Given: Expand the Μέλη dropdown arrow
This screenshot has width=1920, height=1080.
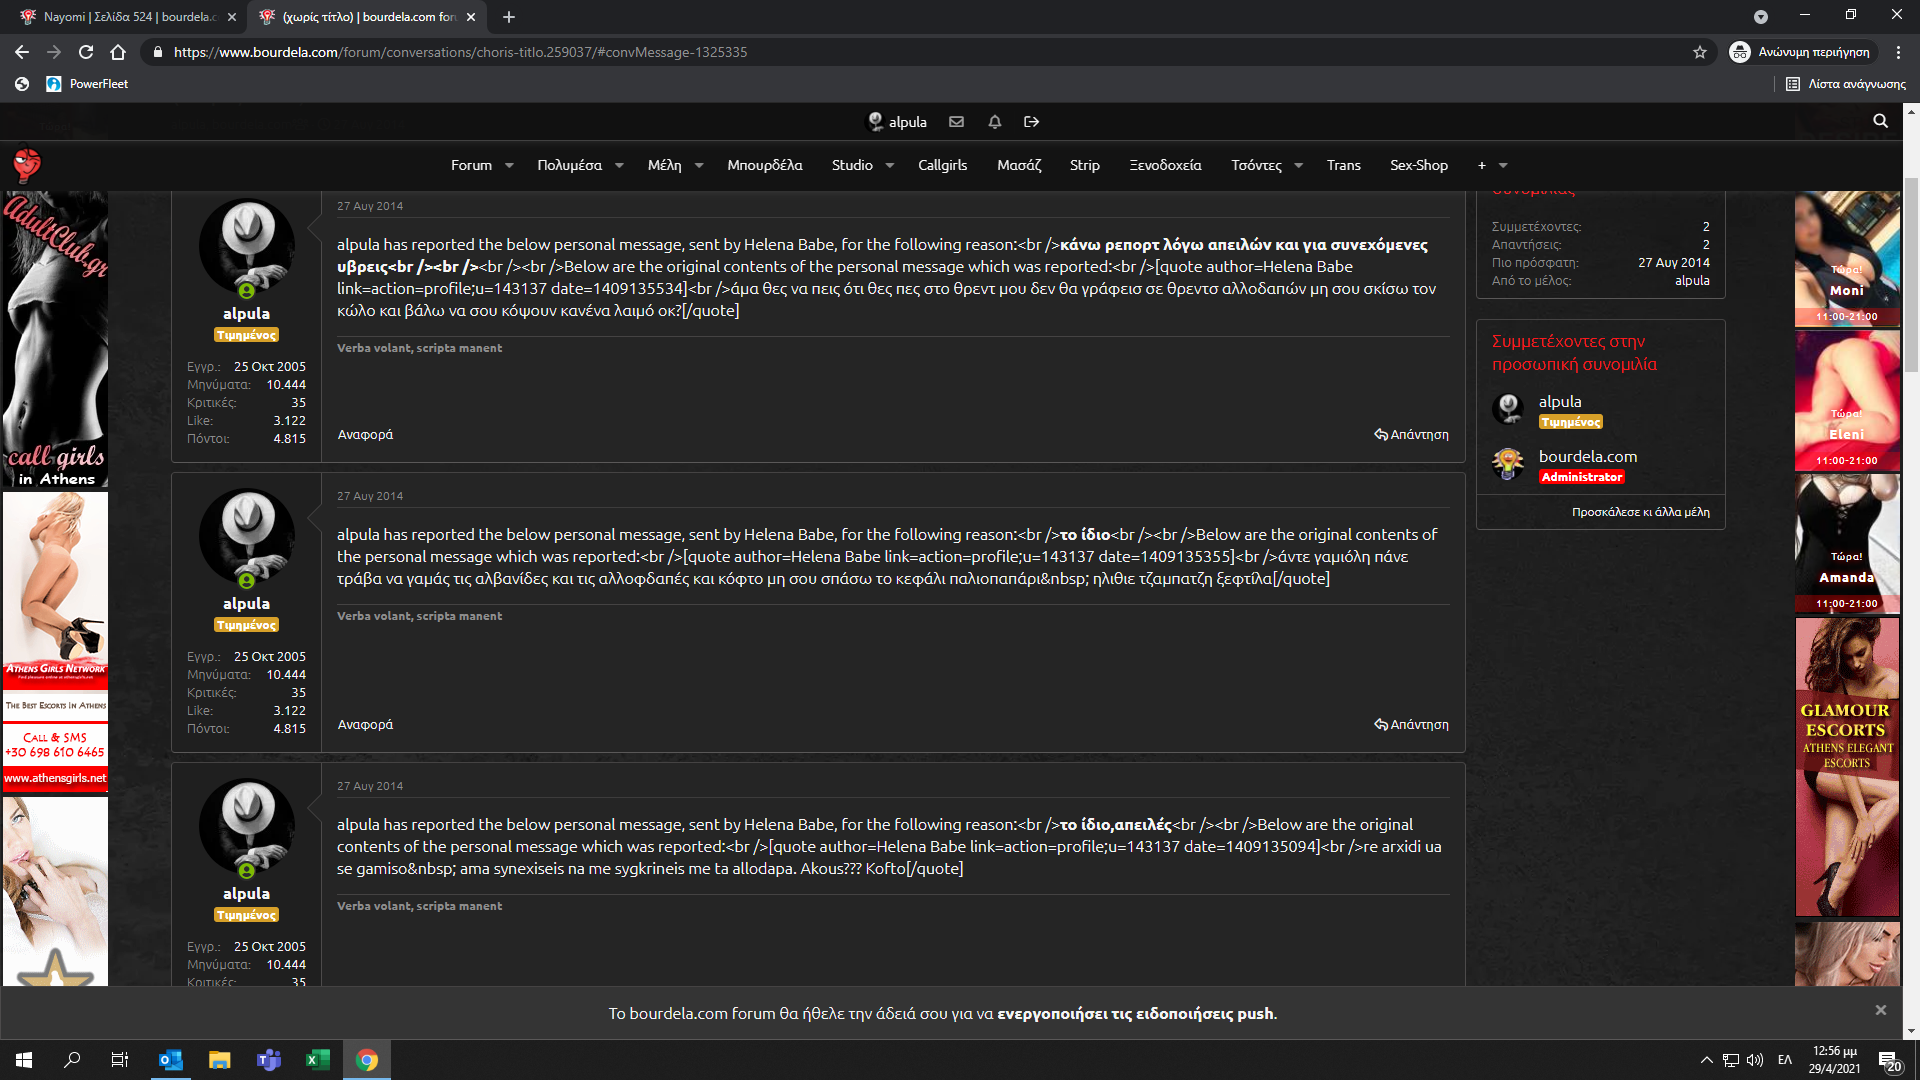Looking at the screenshot, I should click(x=699, y=166).
